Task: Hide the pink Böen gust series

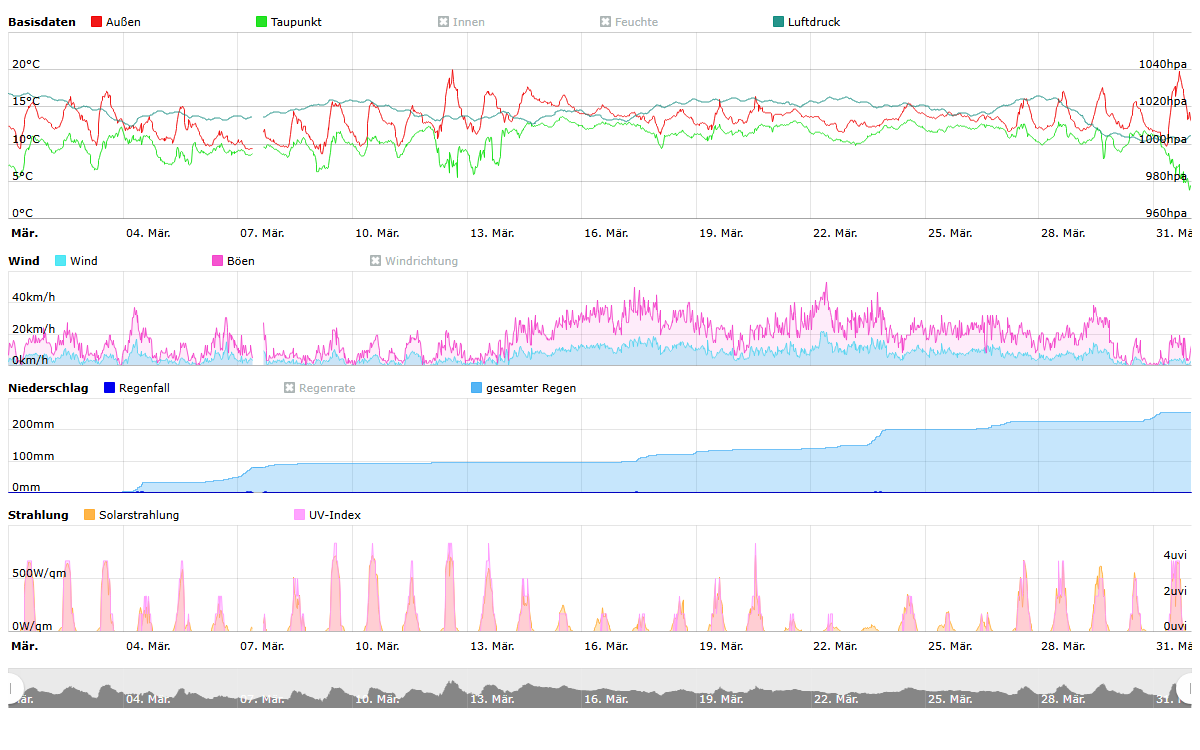Action: [x=218, y=261]
